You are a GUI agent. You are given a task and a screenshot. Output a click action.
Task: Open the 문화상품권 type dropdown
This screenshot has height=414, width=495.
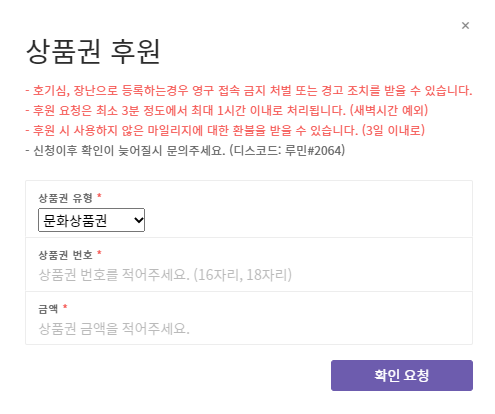(x=91, y=220)
